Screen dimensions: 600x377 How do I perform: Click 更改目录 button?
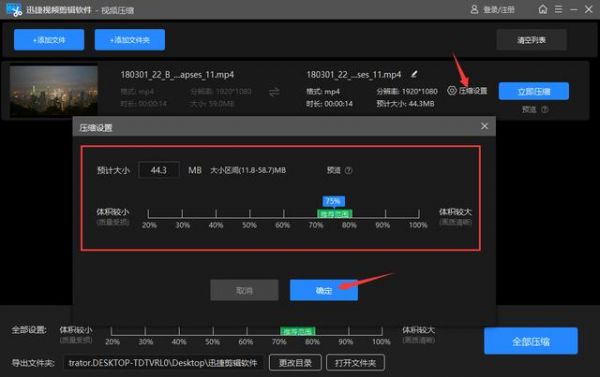(295, 363)
